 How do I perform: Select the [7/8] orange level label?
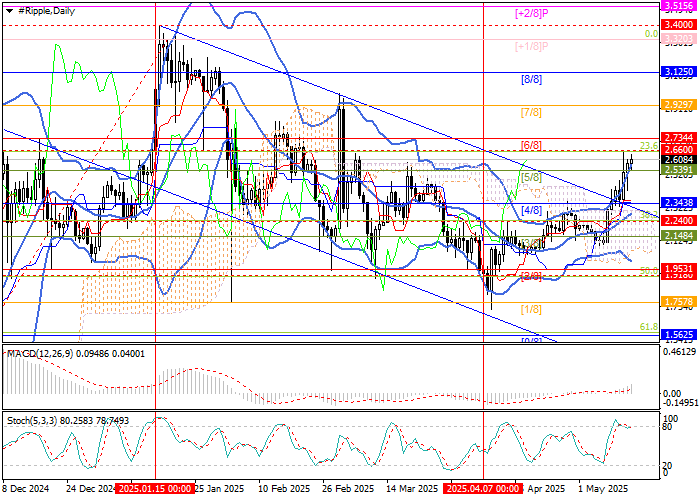[x=531, y=111]
